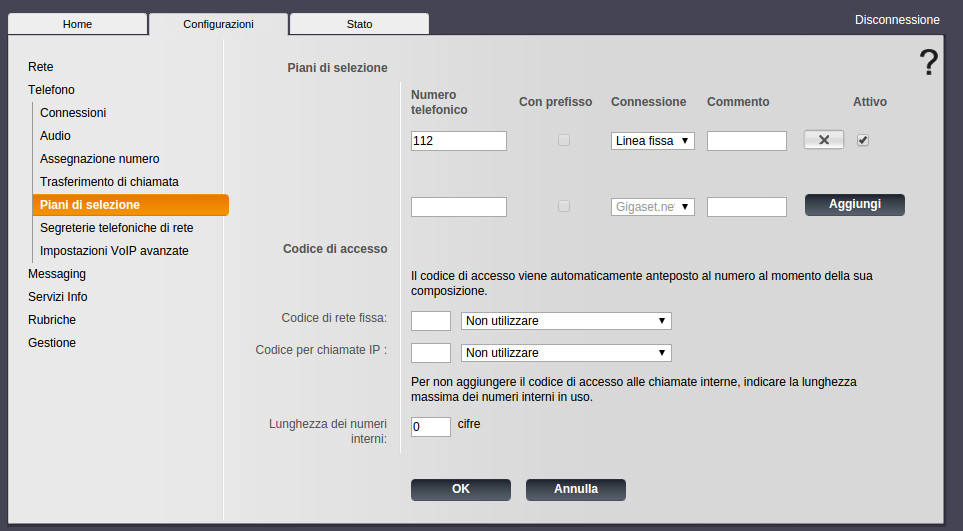This screenshot has width=963, height=531.
Task: Click the Annulla button
Action: (x=576, y=489)
